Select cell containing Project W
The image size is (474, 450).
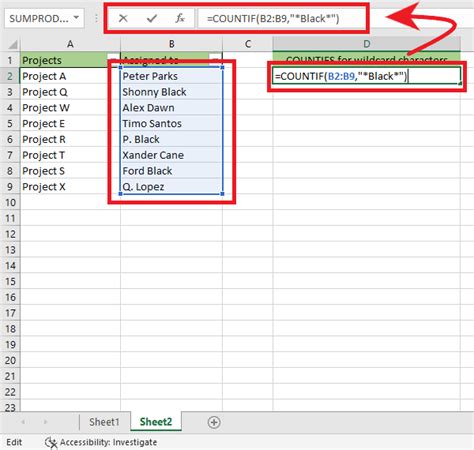pyautogui.click(x=70, y=108)
